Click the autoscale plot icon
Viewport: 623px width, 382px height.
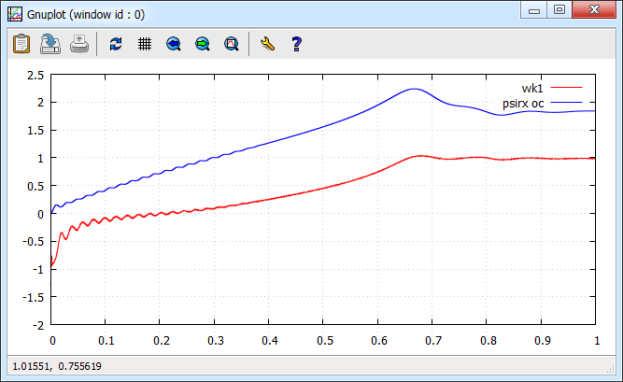coord(231,44)
